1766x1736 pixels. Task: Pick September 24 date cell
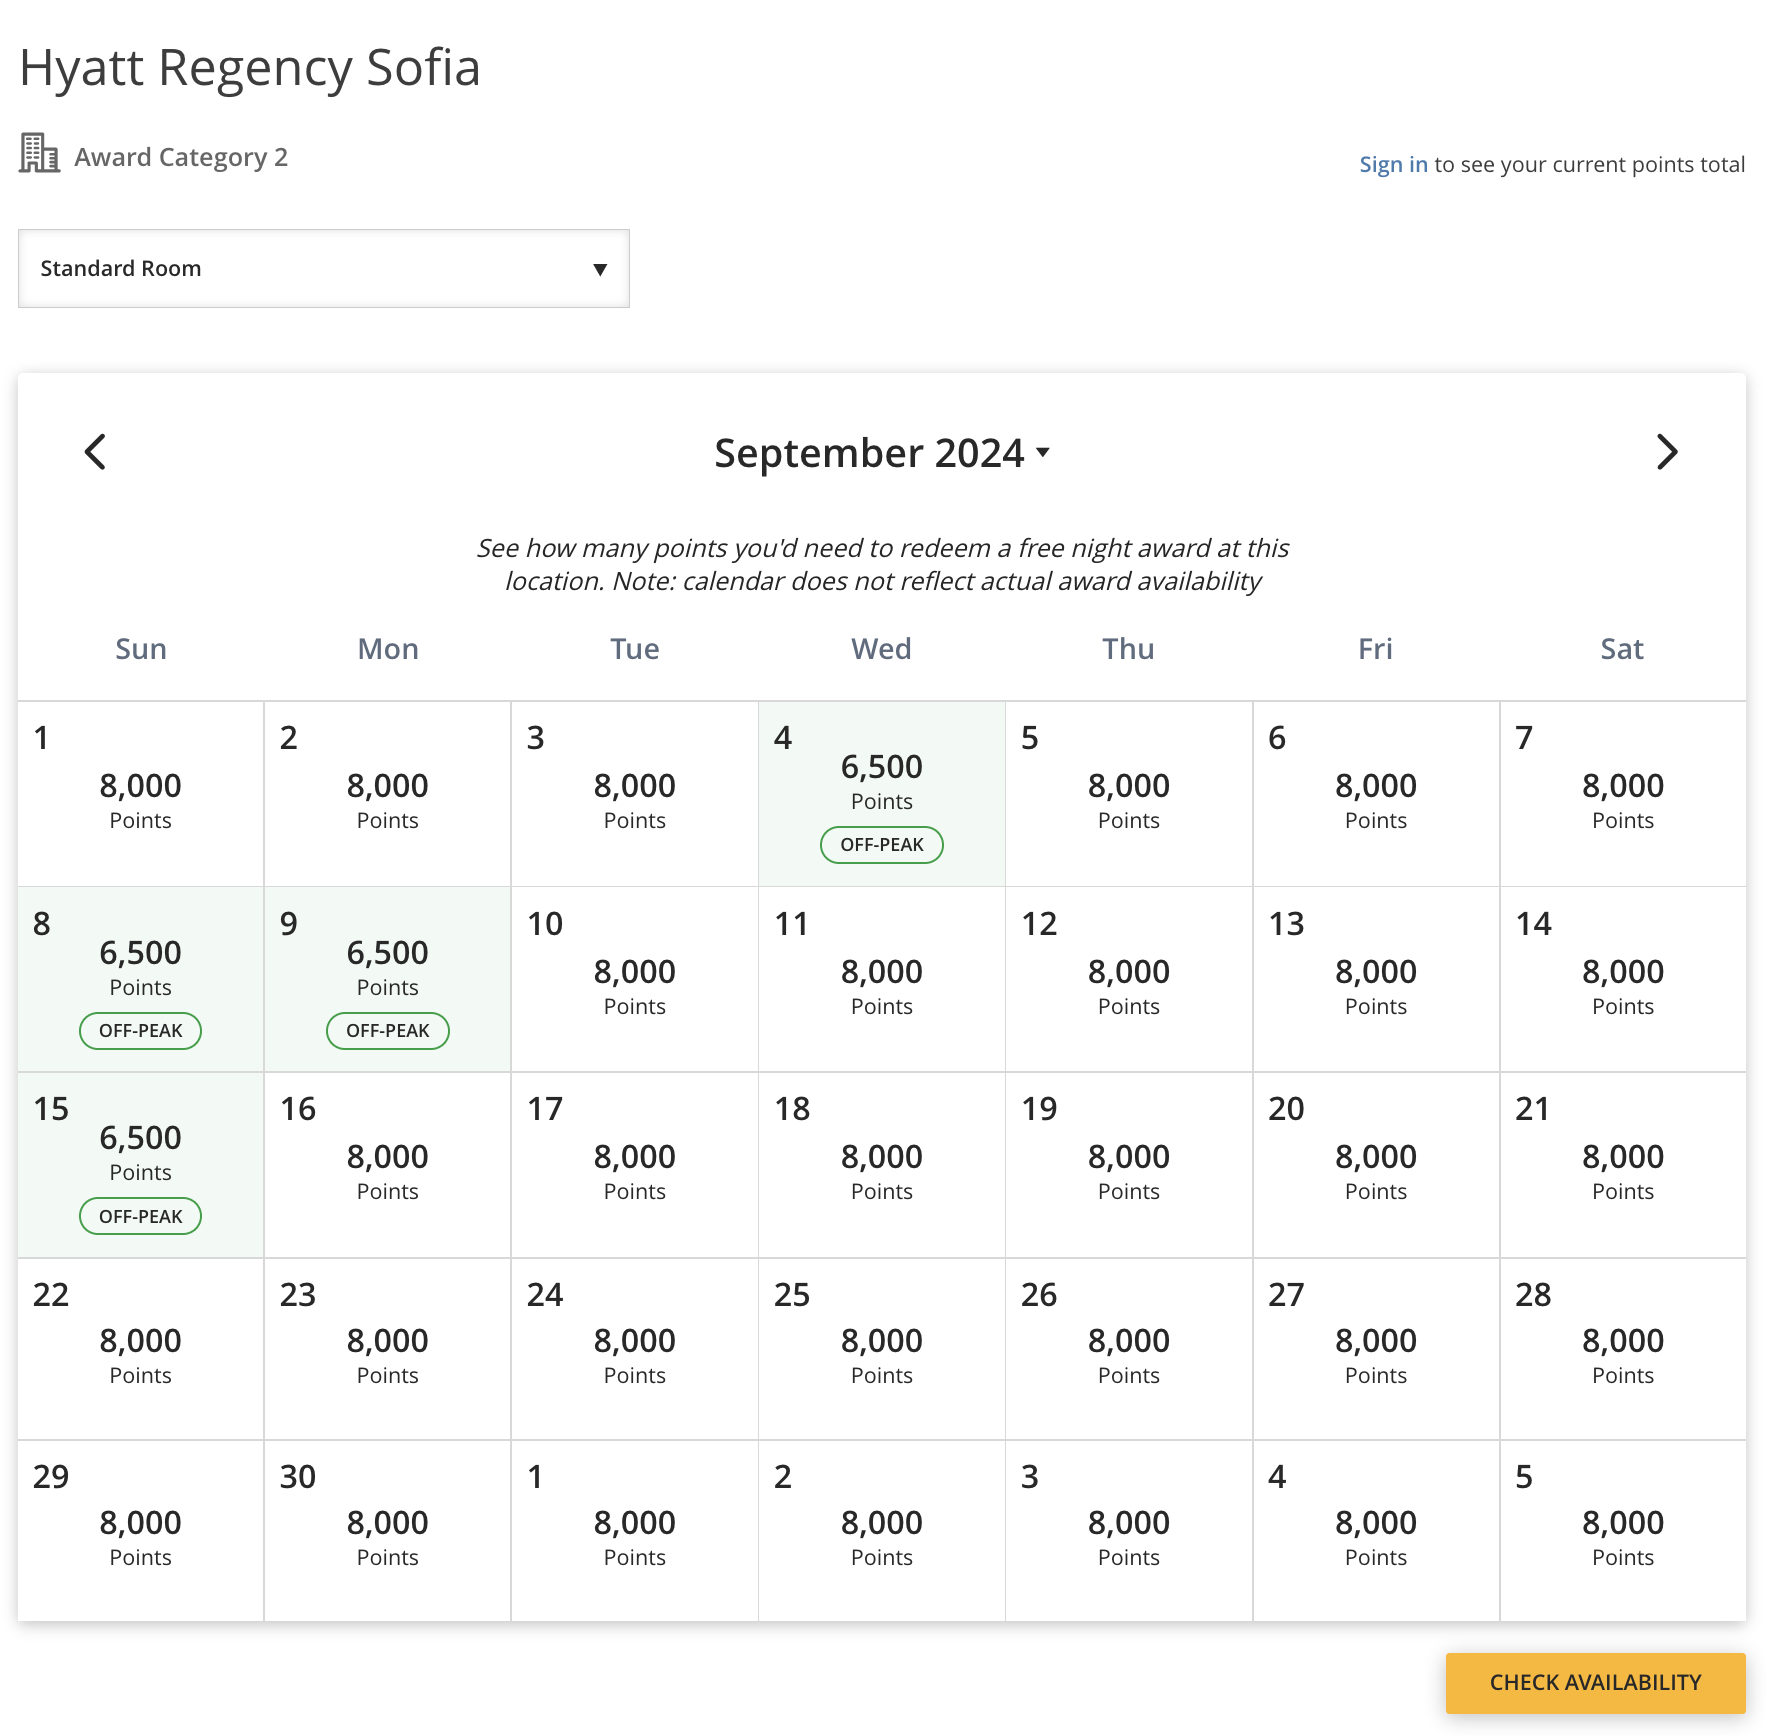click(x=635, y=1349)
